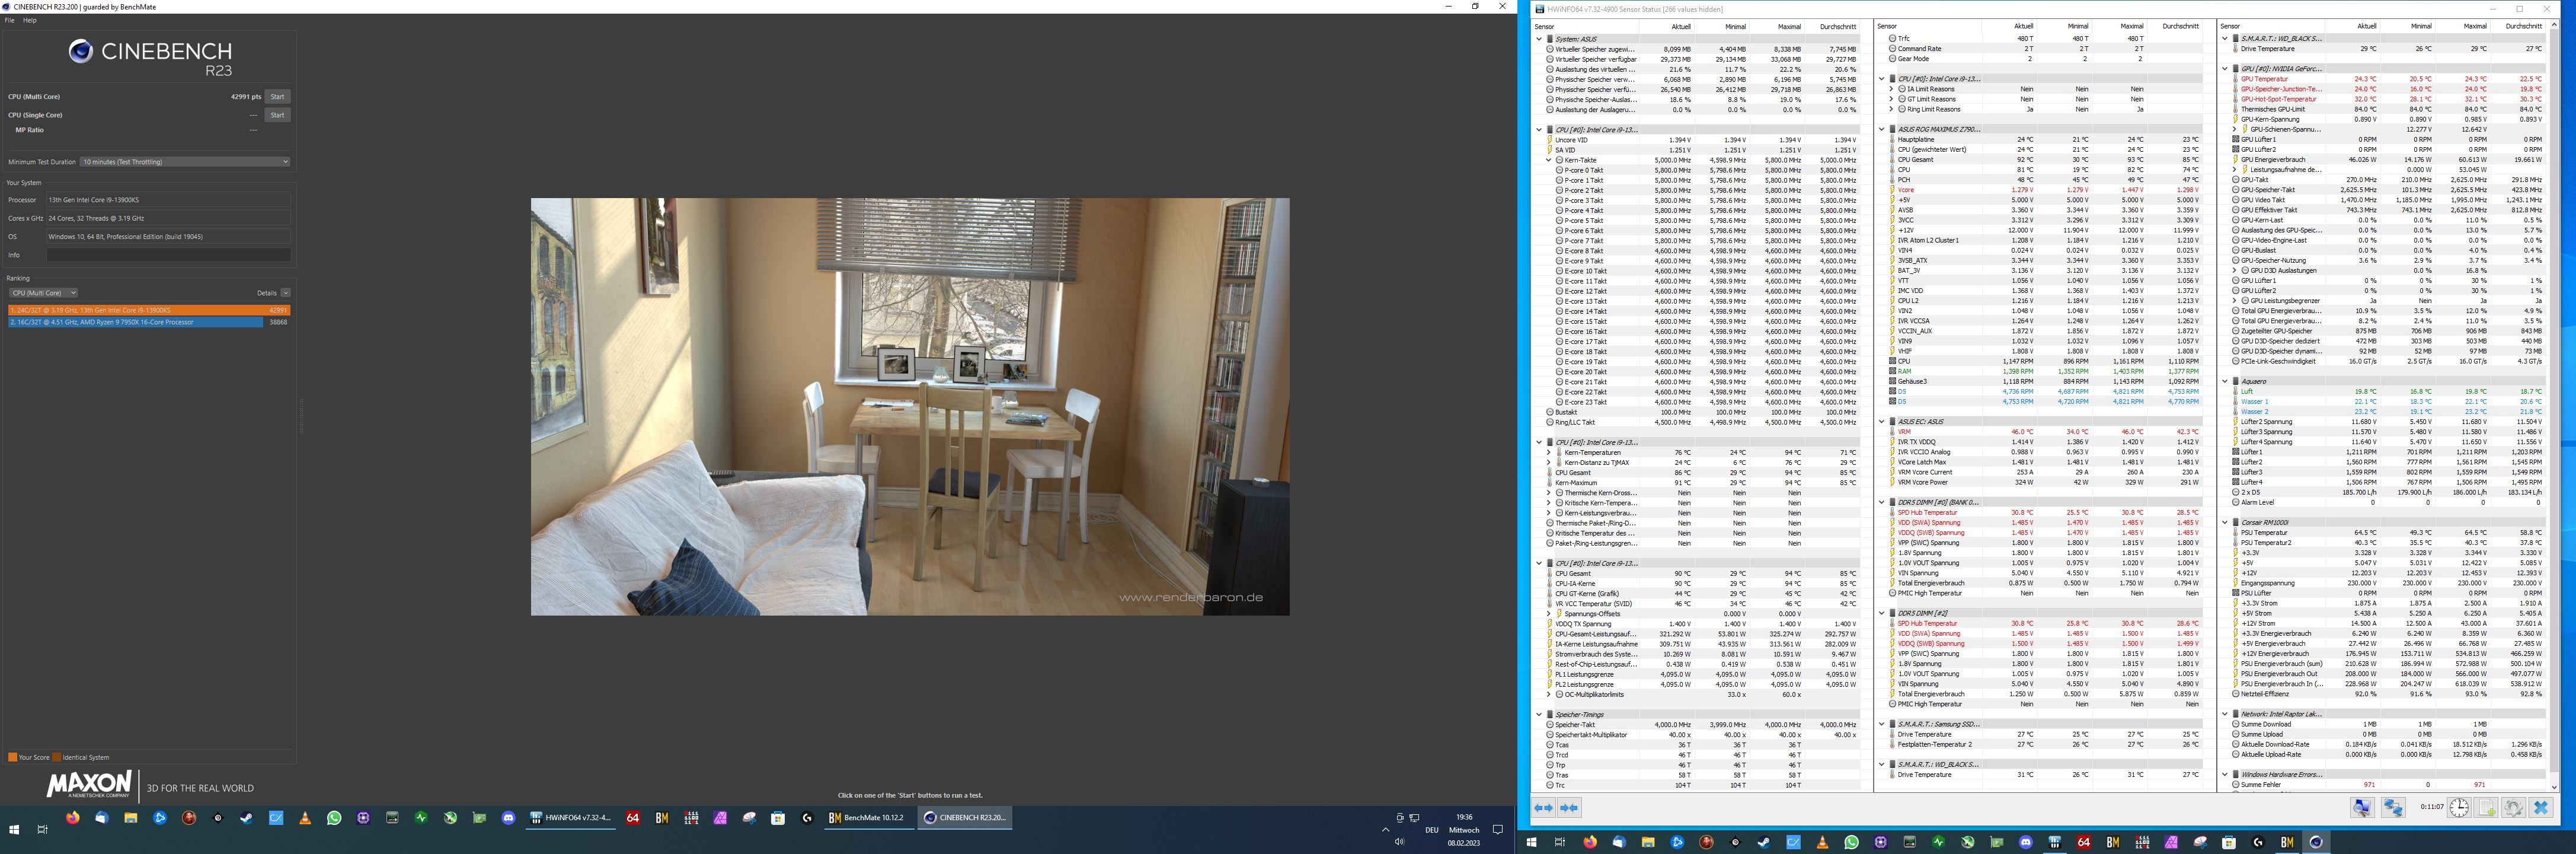Screen dimensions: 2576x854
Task: Open the Cinebench File menu
Action: (x=10, y=20)
